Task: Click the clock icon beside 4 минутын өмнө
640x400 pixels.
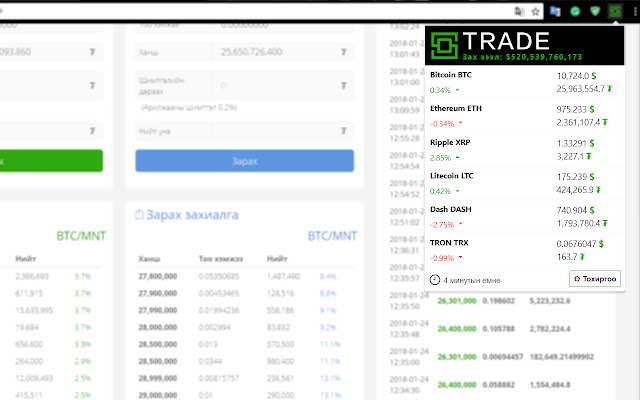Action: [435, 280]
